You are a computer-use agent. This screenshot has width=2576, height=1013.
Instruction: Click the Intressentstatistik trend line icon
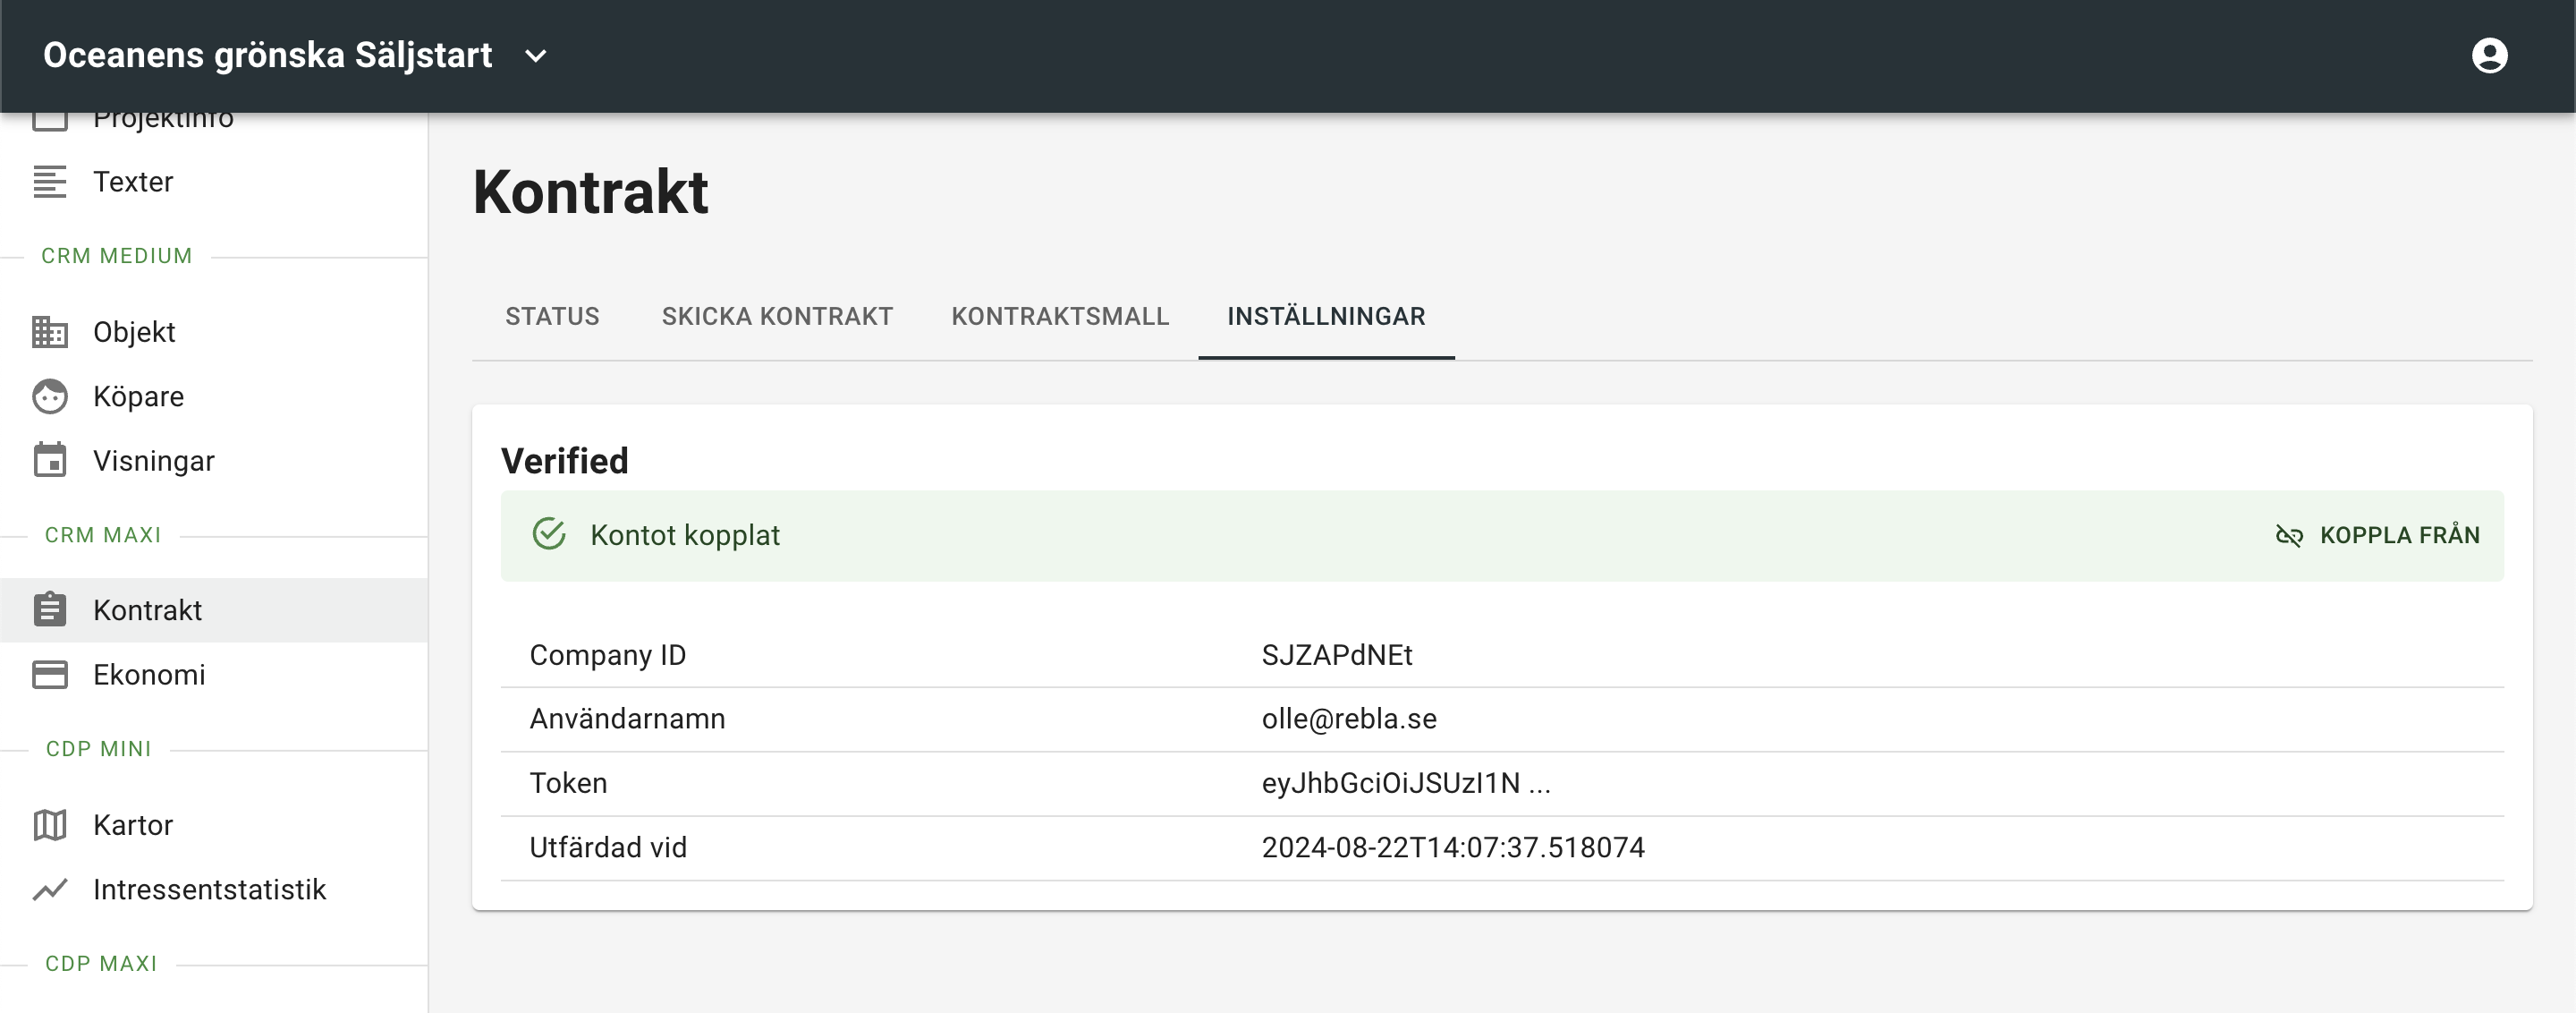49,890
